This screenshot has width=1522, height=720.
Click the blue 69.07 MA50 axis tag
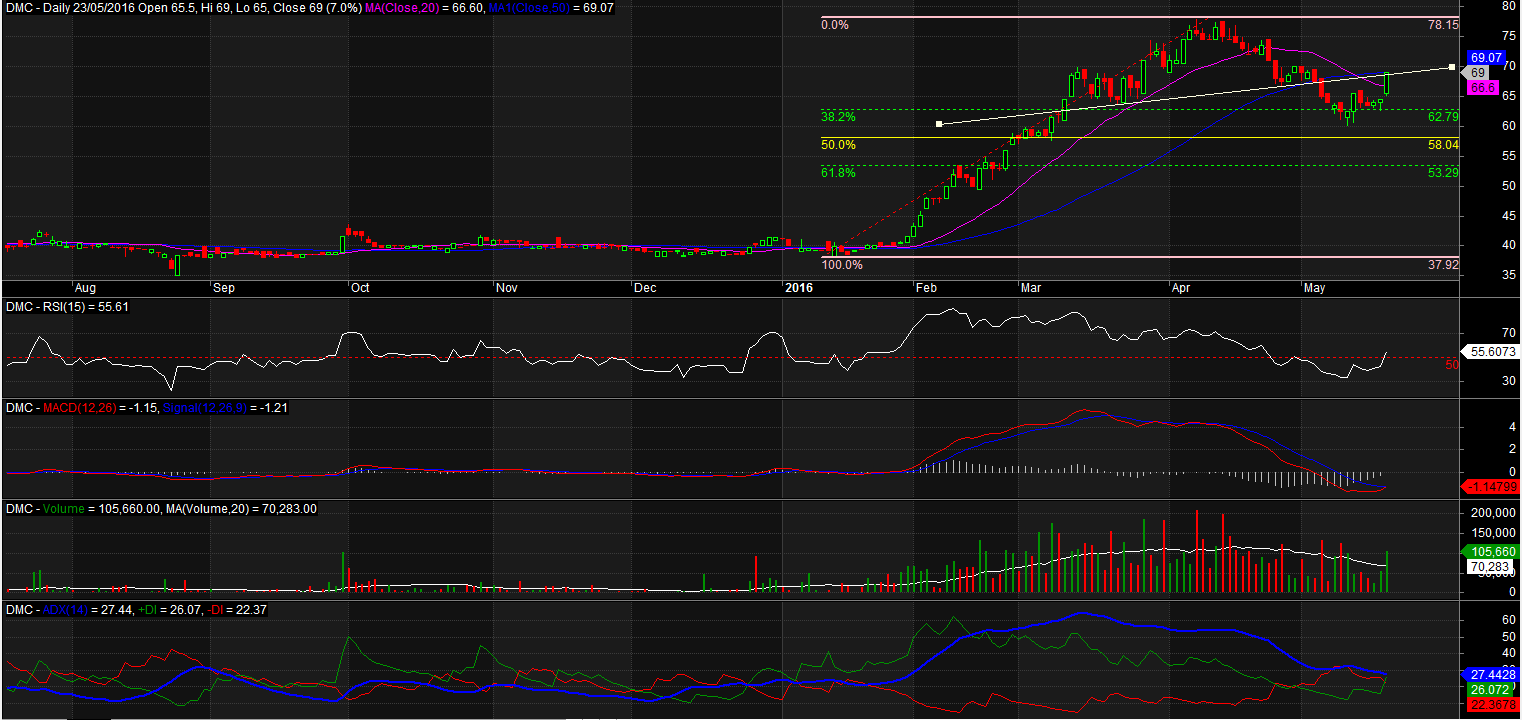click(x=1481, y=58)
